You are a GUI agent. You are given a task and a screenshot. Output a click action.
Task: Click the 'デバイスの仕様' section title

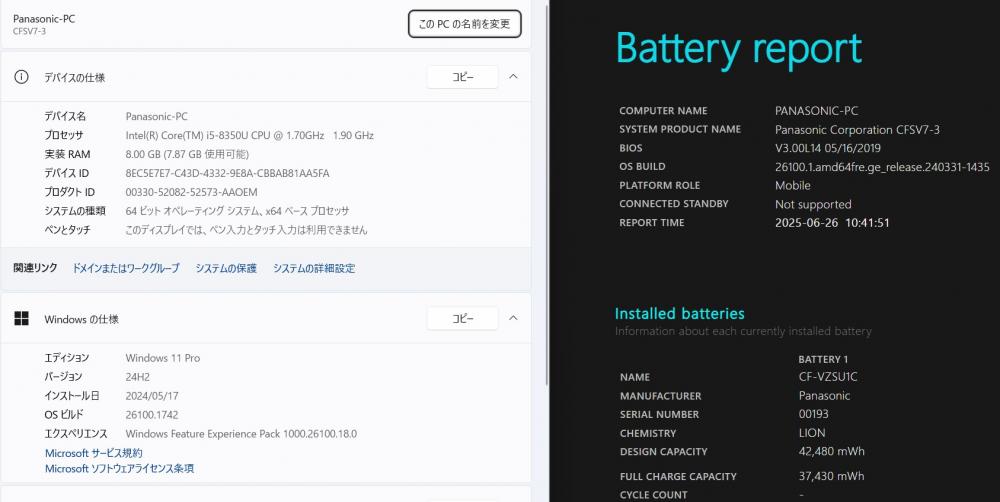pyautogui.click(x=75, y=77)
